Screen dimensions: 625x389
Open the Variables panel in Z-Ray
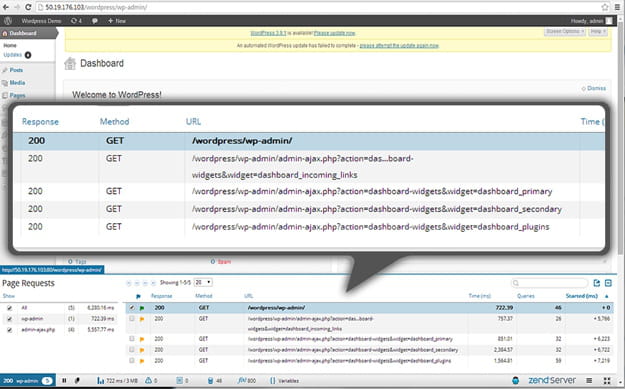pyautogui.click(x=285, y=381)
